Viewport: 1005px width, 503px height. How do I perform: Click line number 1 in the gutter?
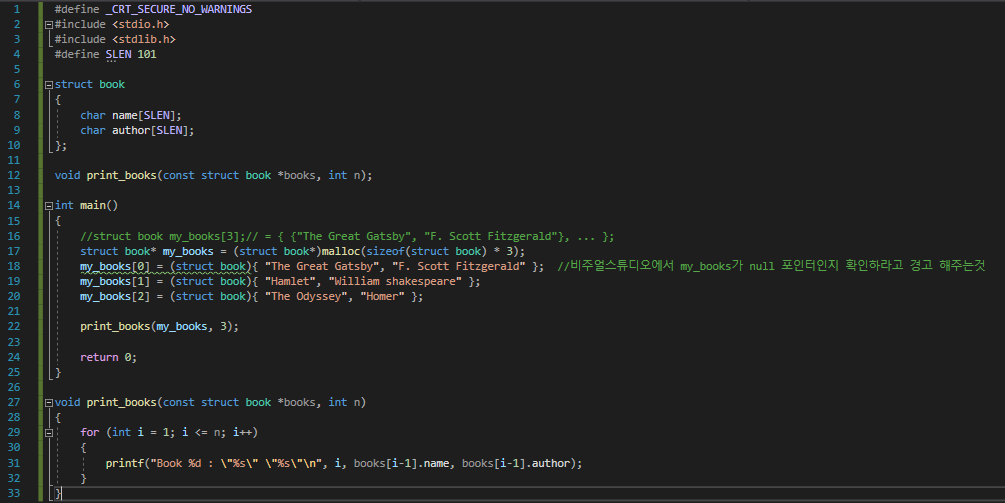click(x=17, y=10)
